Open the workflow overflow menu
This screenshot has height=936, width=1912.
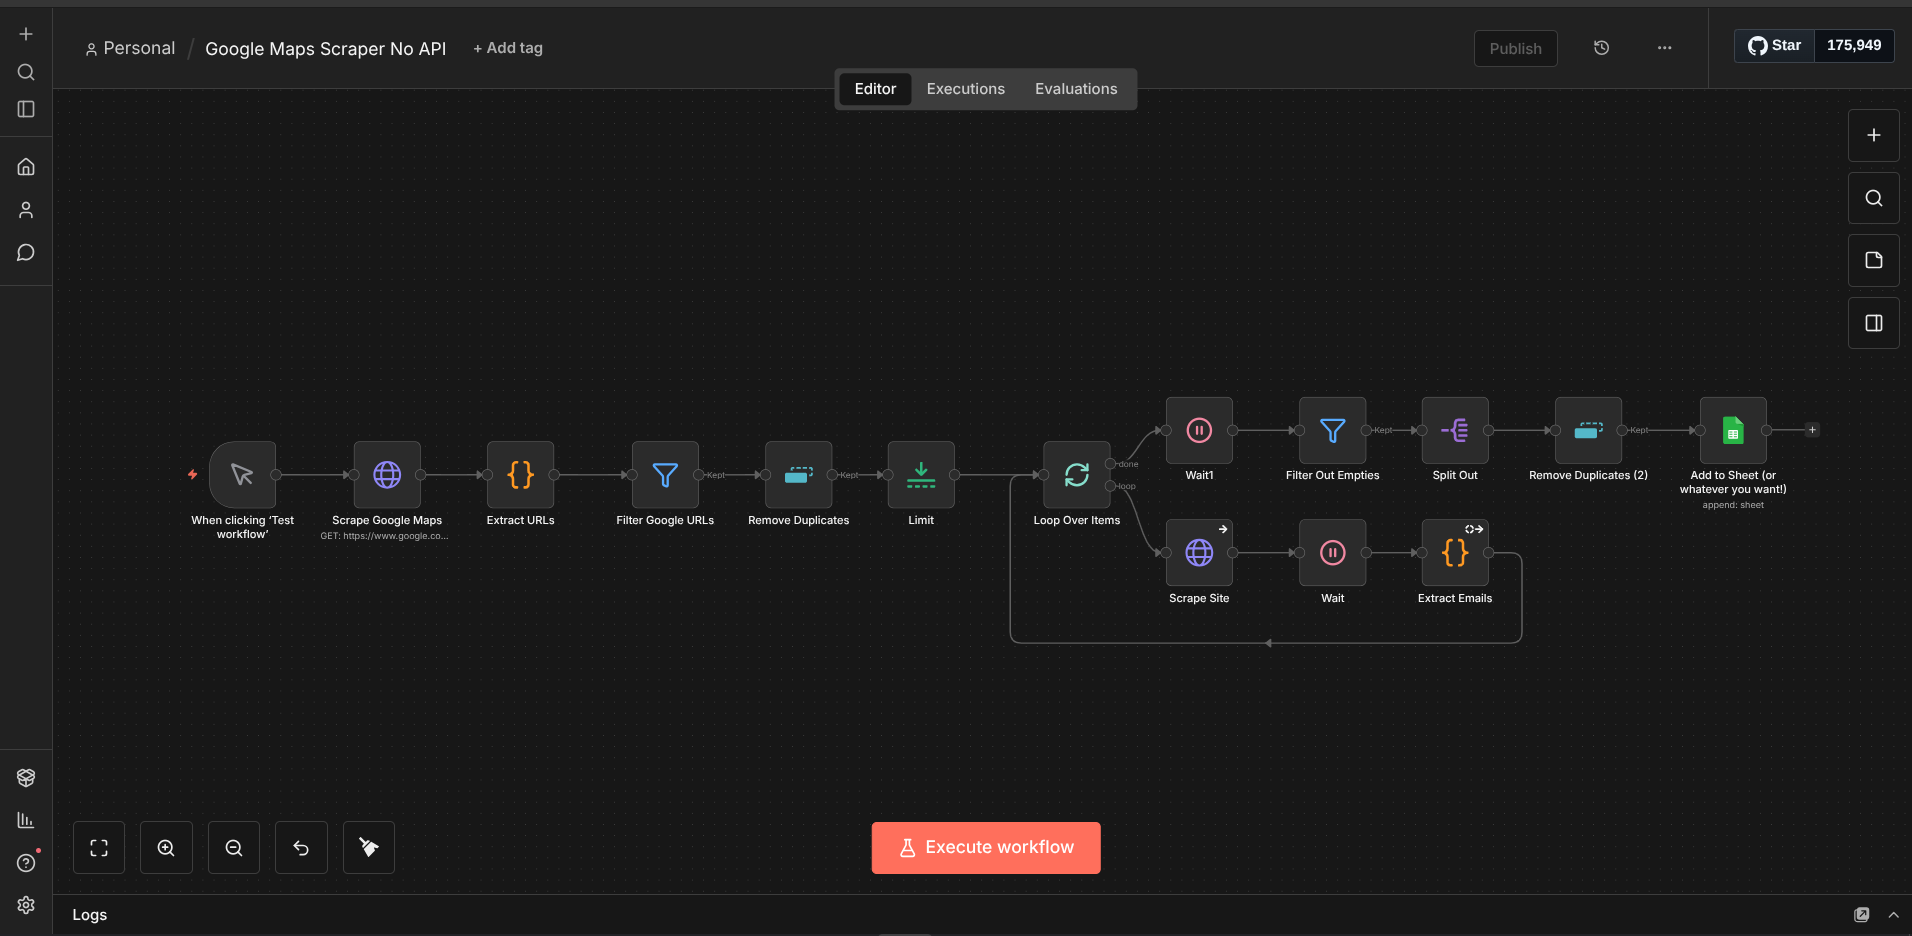tap(1664, 47)
